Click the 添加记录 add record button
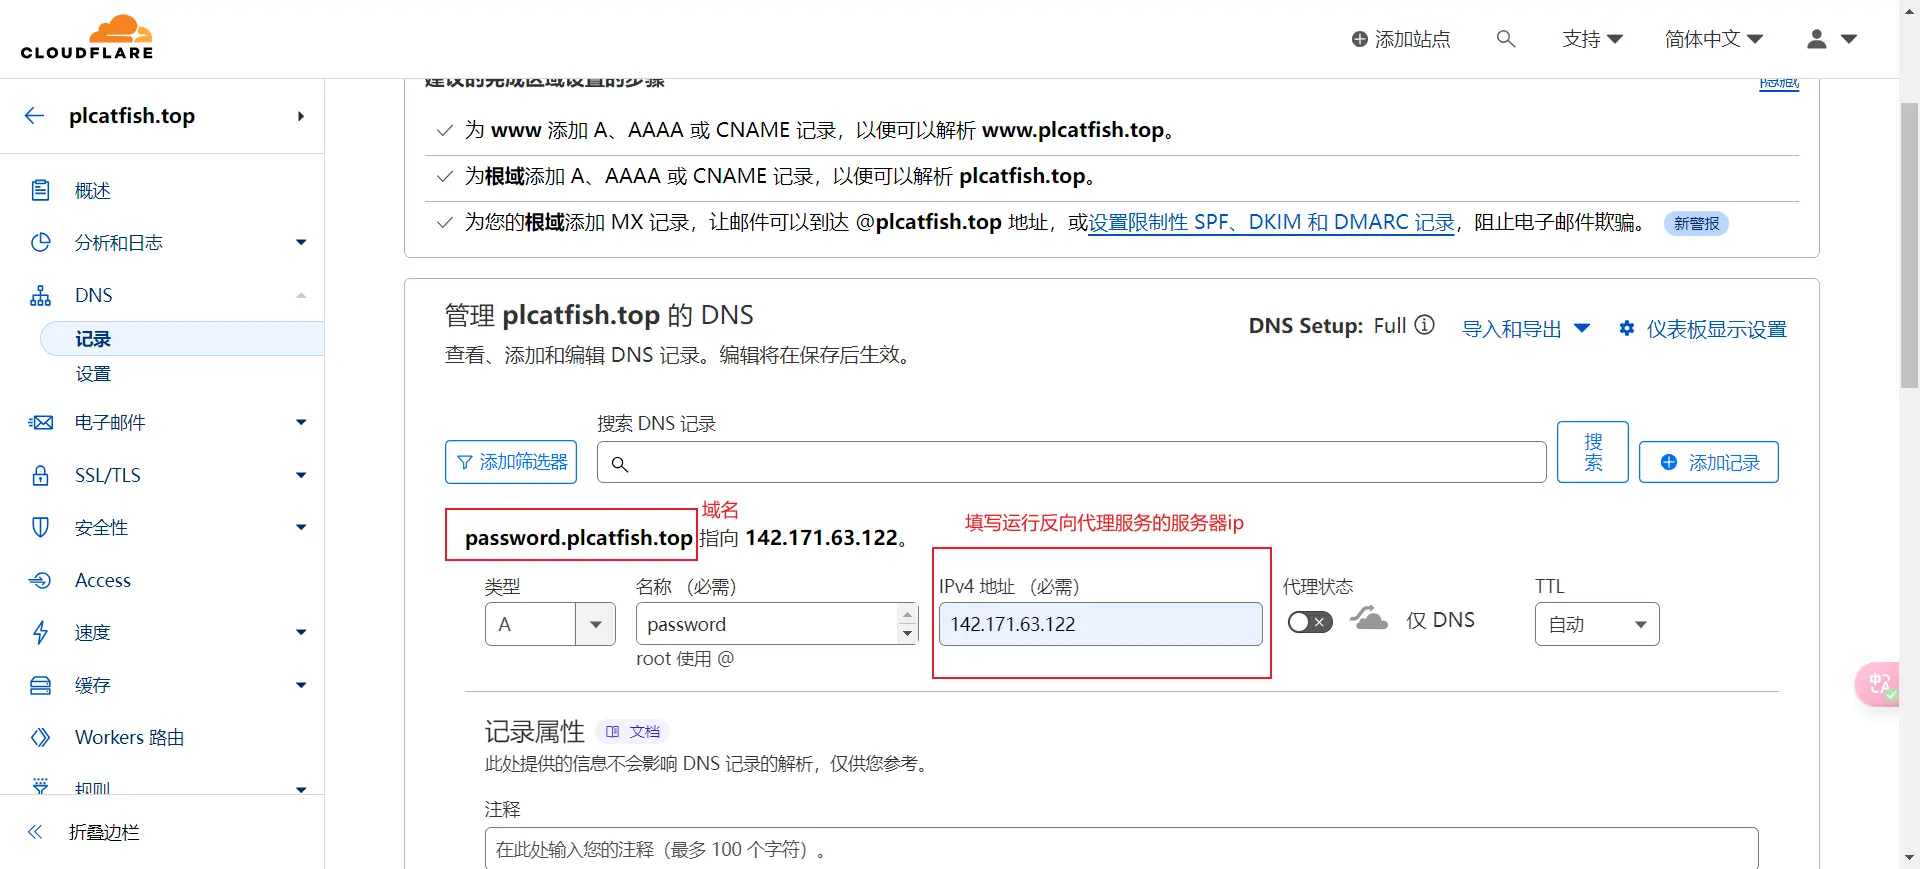This screenshot has width=1920, height=869. (x=1709, y=462)
